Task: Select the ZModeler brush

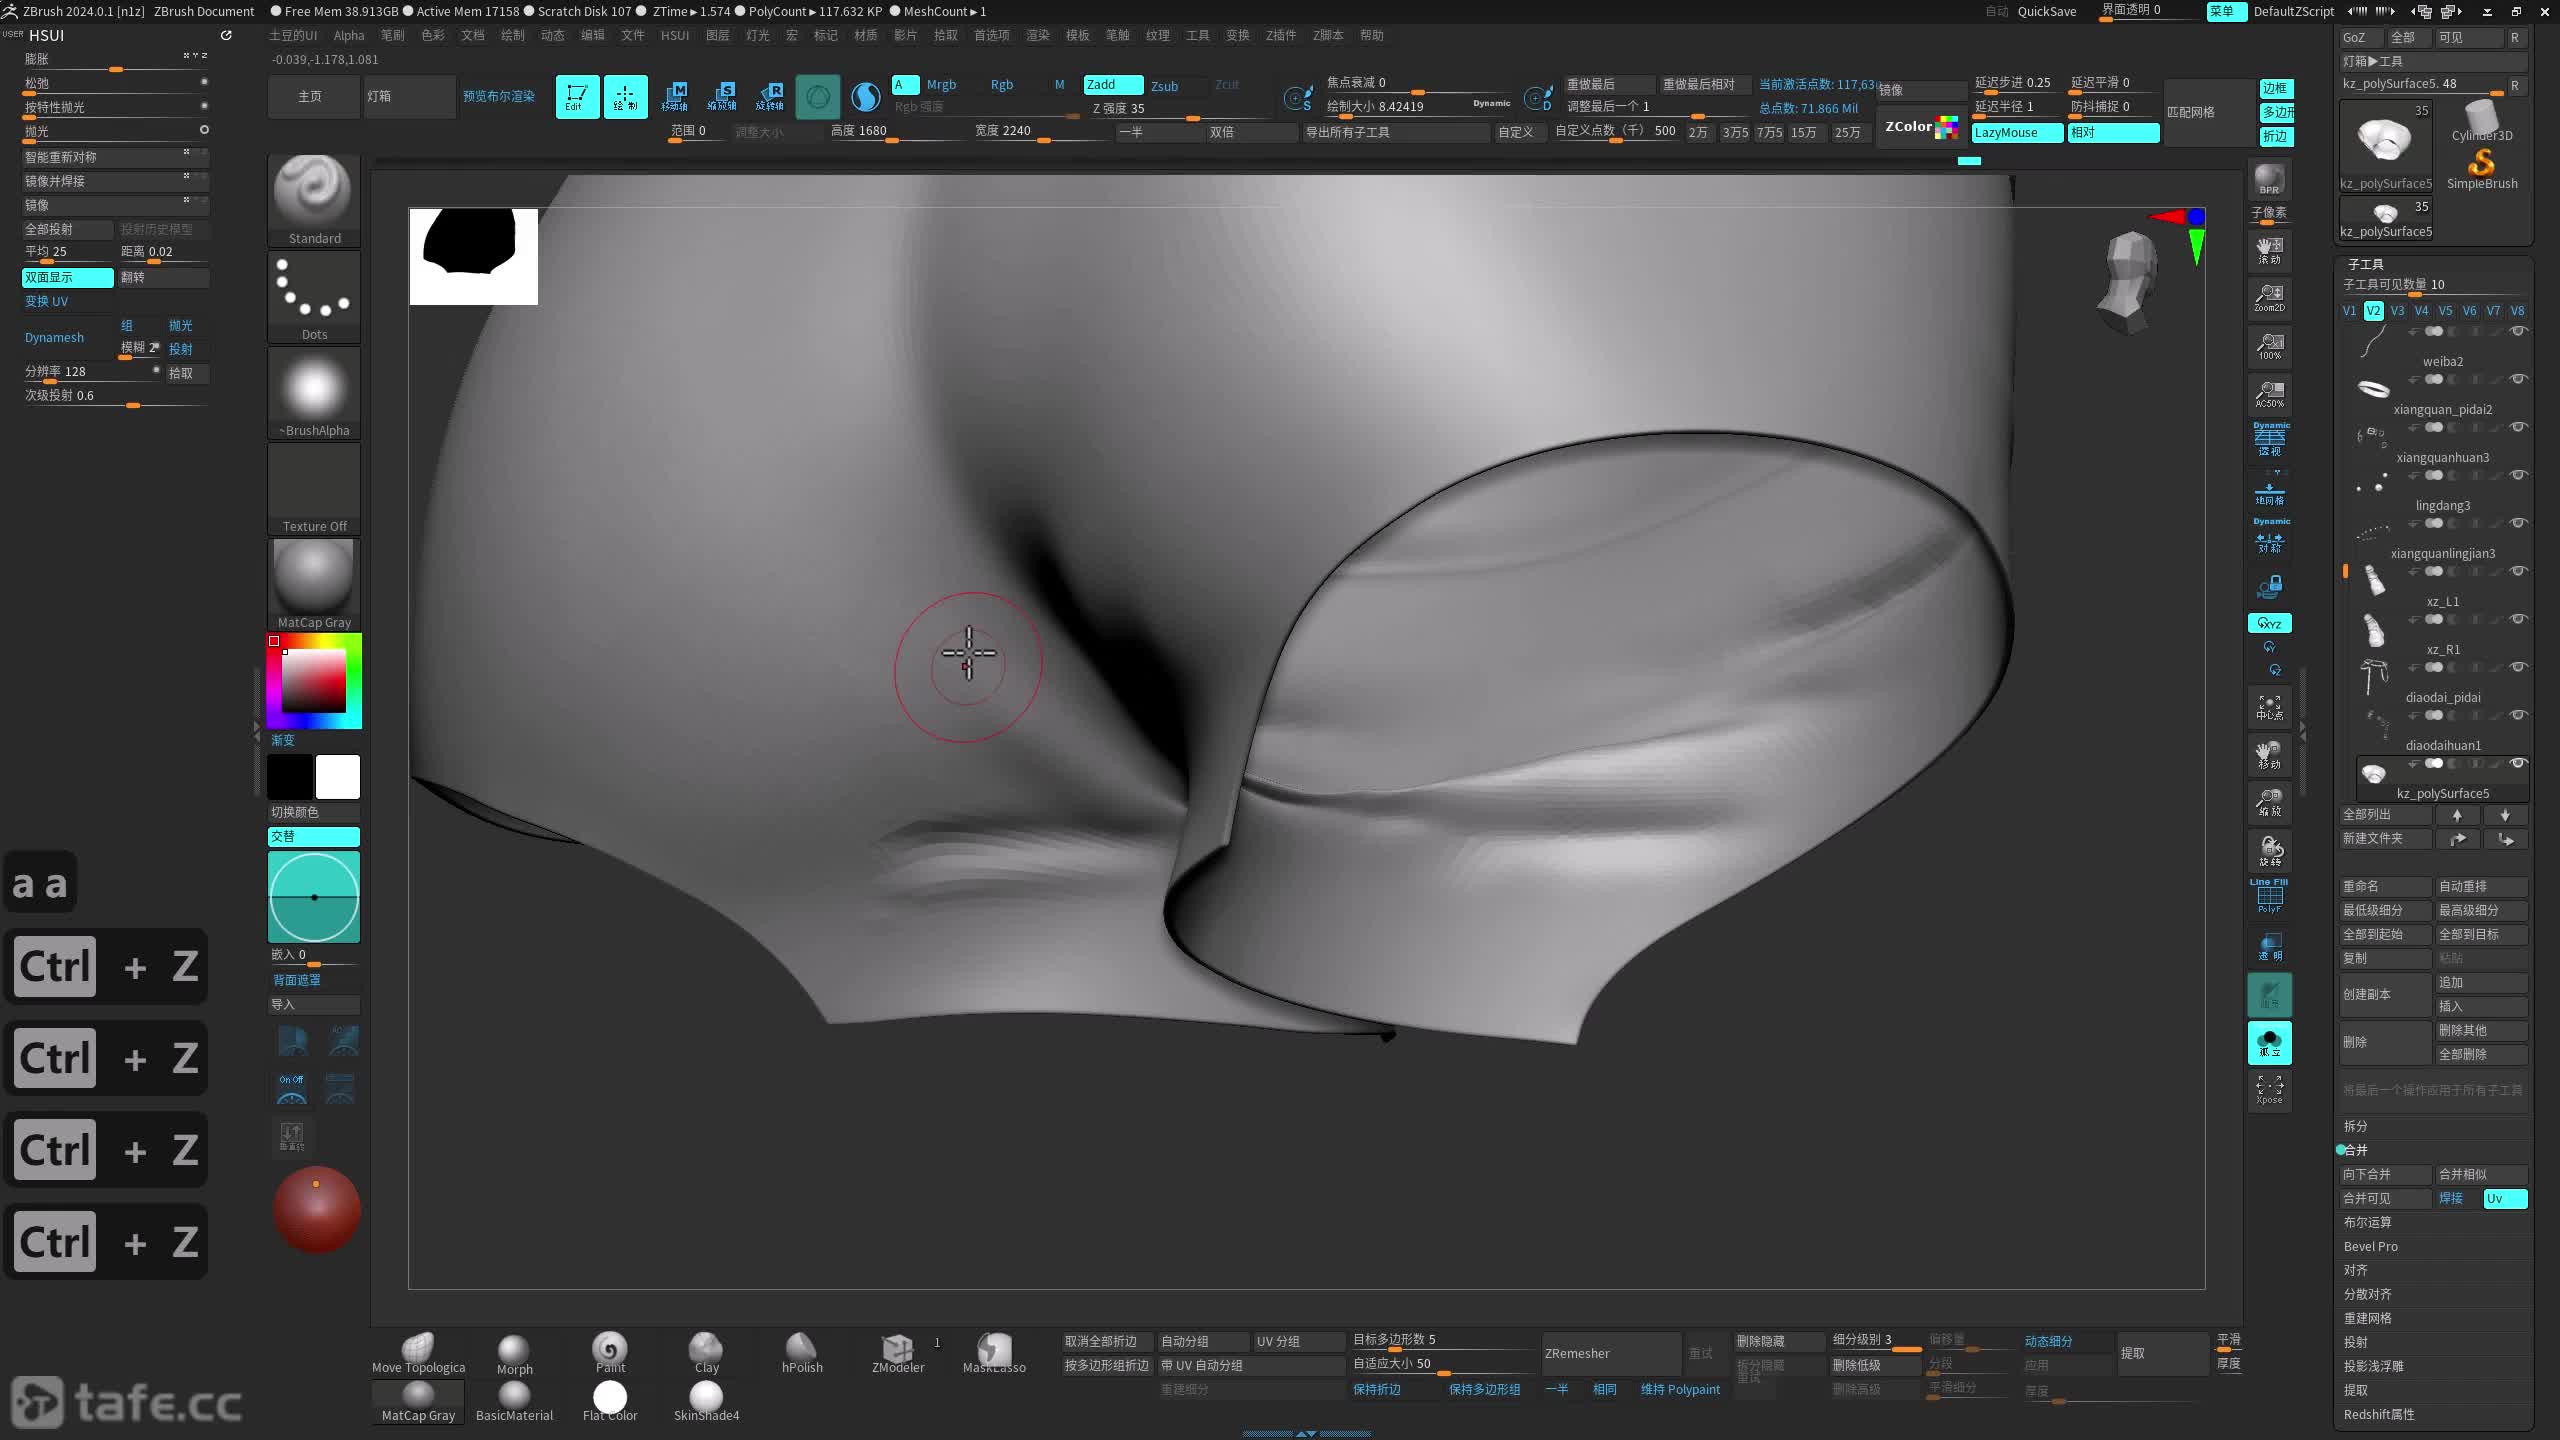Action: (x=898, y=1354)
